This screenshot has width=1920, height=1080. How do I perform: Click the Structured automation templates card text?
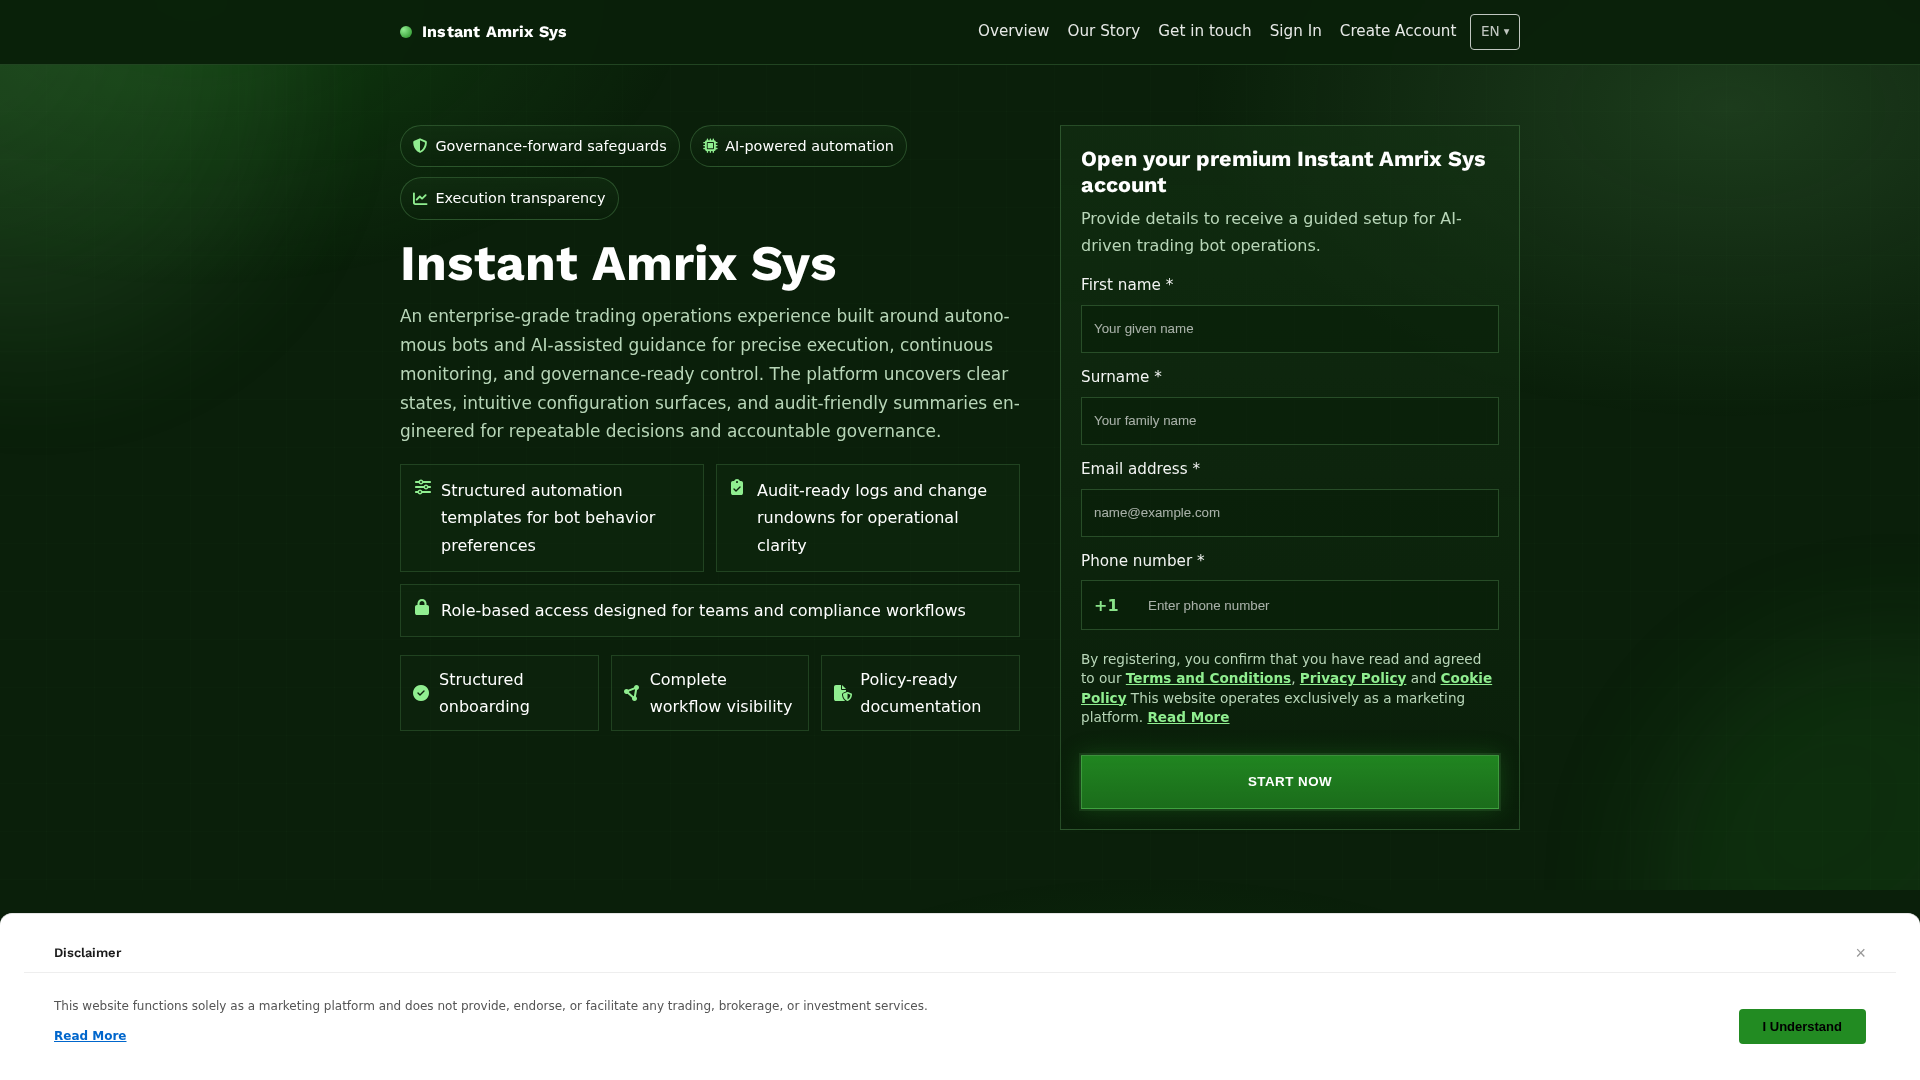click(548, 518)
